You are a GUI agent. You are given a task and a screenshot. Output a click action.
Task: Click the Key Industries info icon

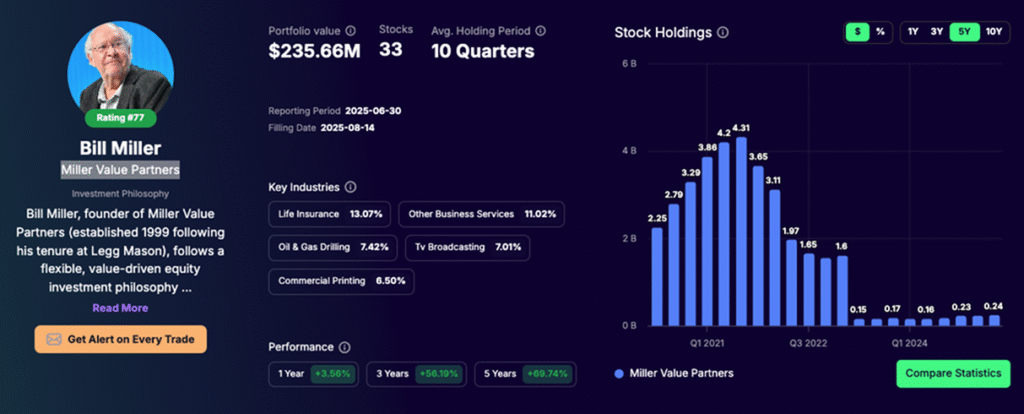350,187
